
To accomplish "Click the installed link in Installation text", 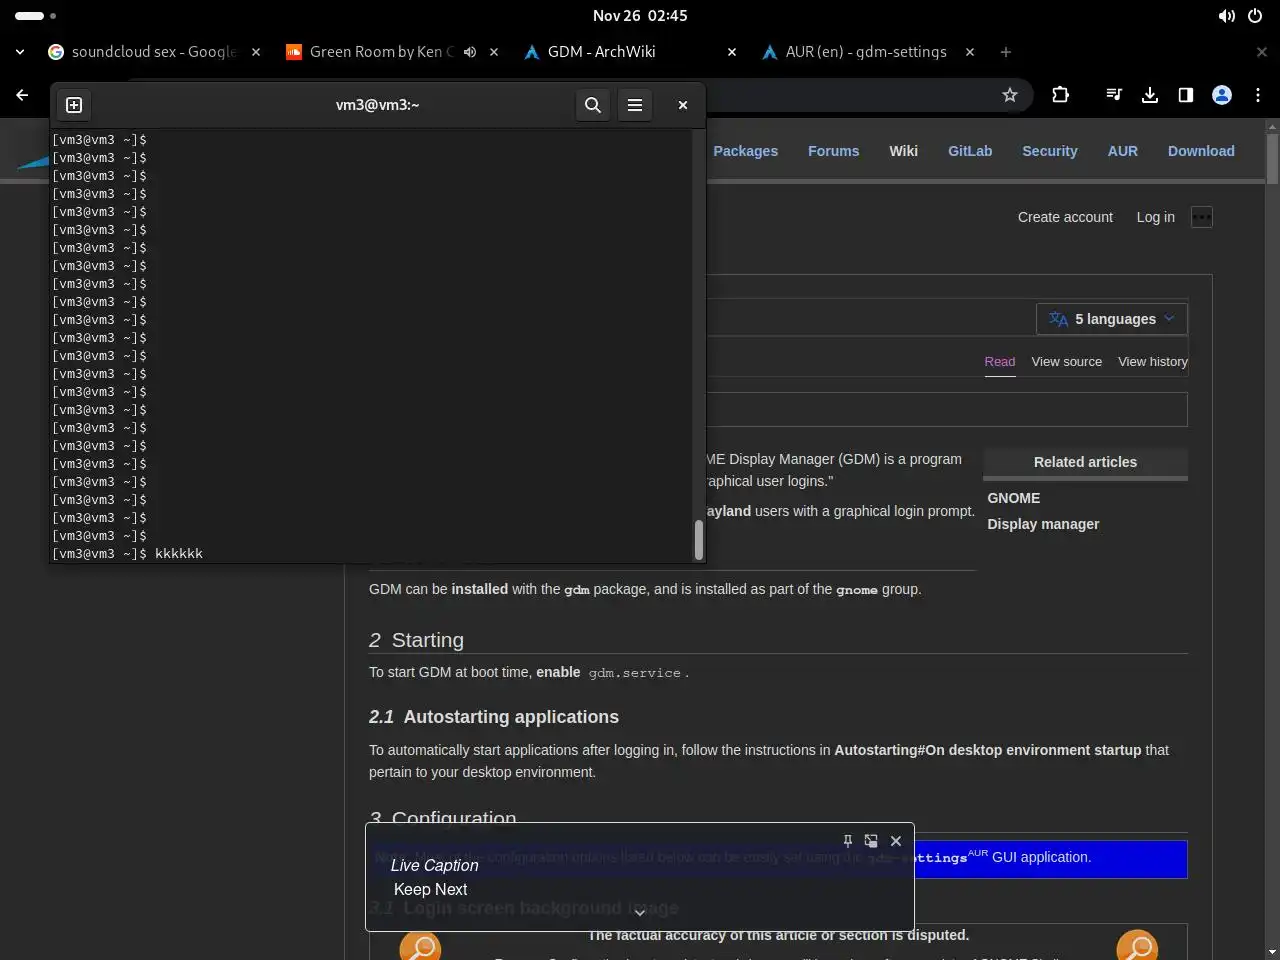I will (x=480, y=589).
